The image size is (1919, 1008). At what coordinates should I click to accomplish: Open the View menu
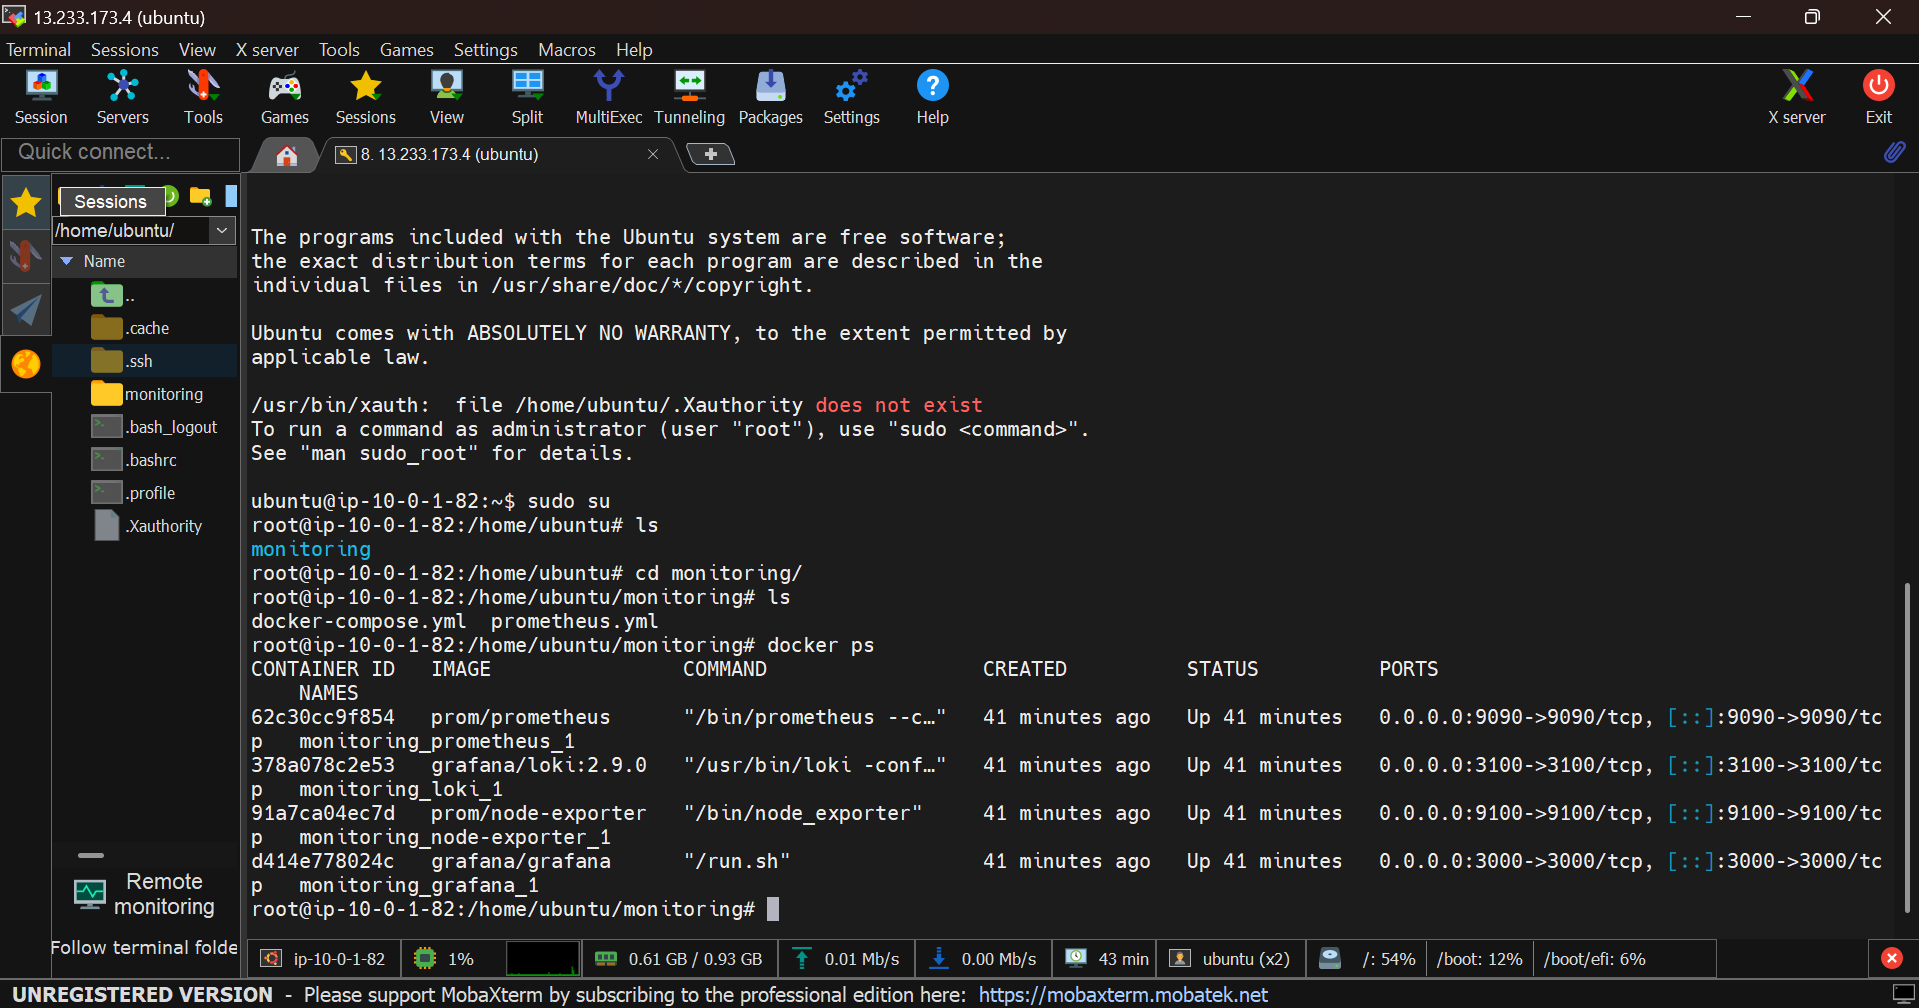coord(197,49)
